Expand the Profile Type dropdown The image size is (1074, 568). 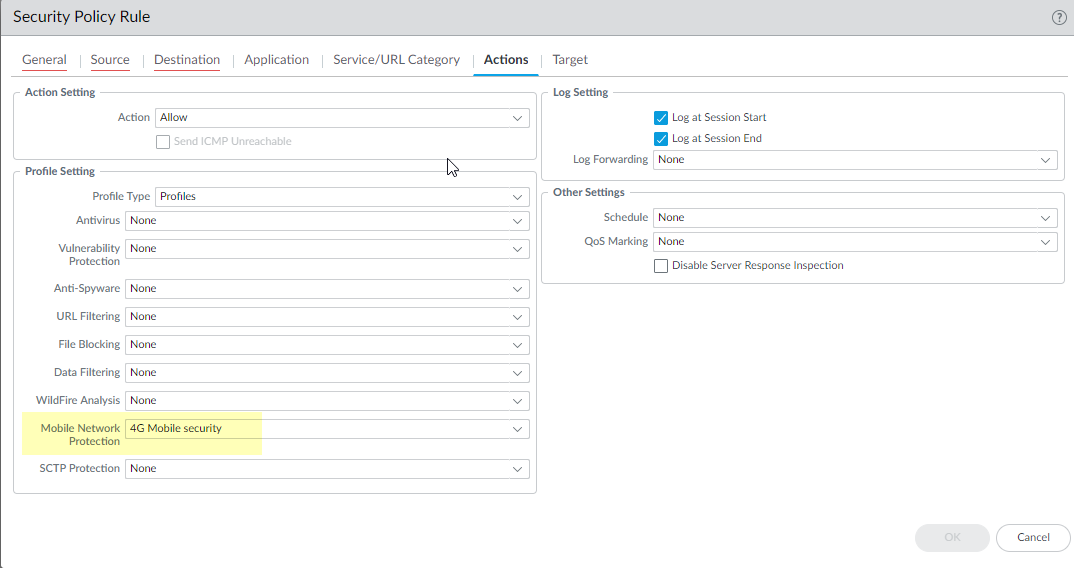coord(342,197)
